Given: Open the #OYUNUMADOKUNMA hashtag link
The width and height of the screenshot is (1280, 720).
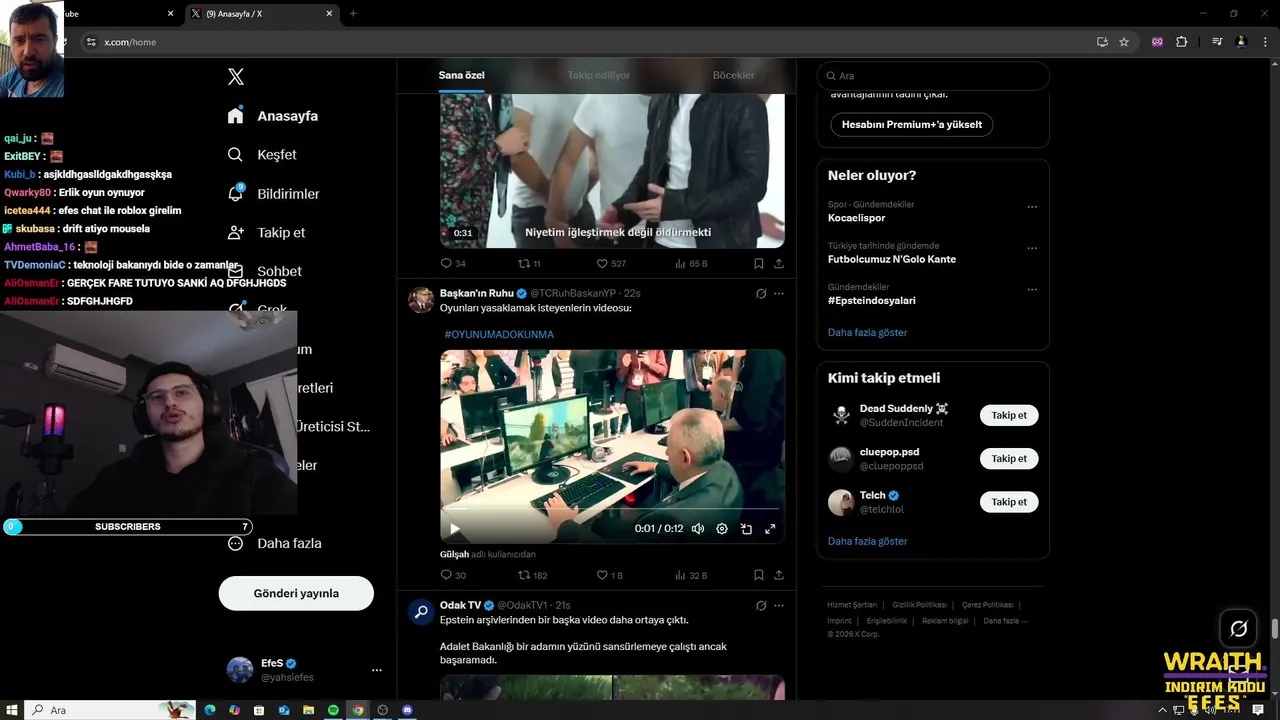Looking at the screenshot, I should tap(499, 334).
